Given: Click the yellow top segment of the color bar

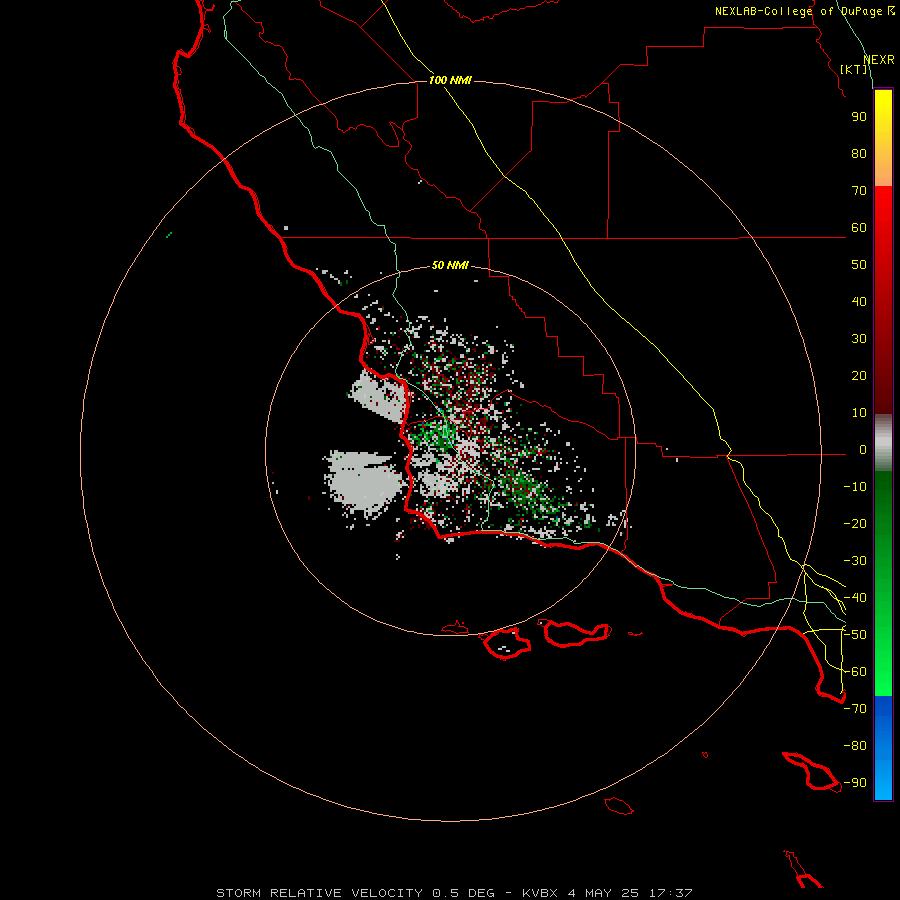Looking at the screenshot, I should click(883, 137).
